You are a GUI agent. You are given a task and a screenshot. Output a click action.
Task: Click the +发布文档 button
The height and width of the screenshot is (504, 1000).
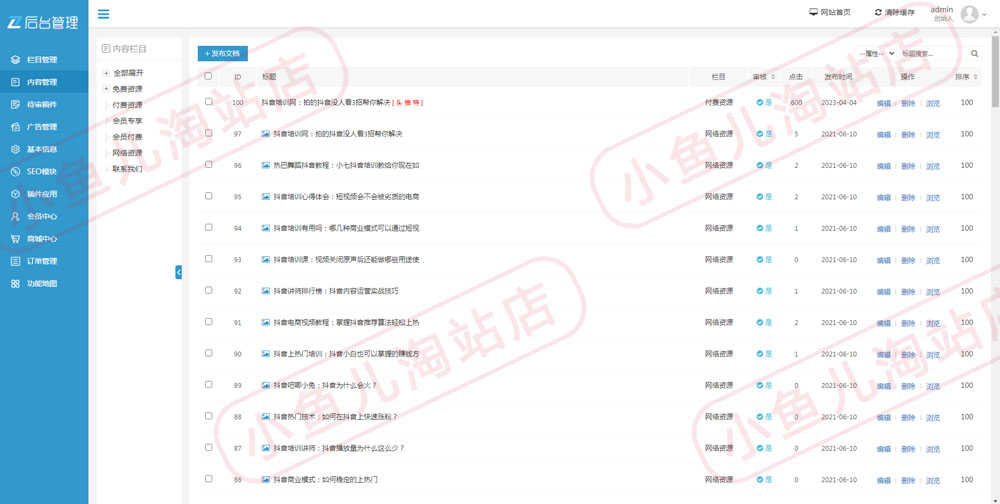coord(223,54)
